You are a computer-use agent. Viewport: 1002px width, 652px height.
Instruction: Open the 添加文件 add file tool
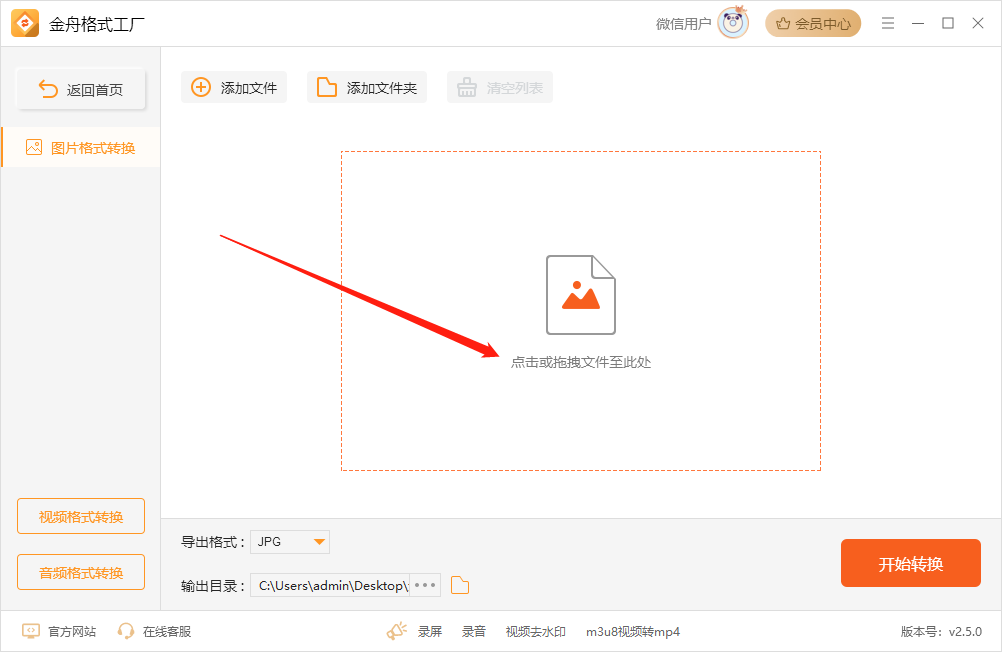233,87
